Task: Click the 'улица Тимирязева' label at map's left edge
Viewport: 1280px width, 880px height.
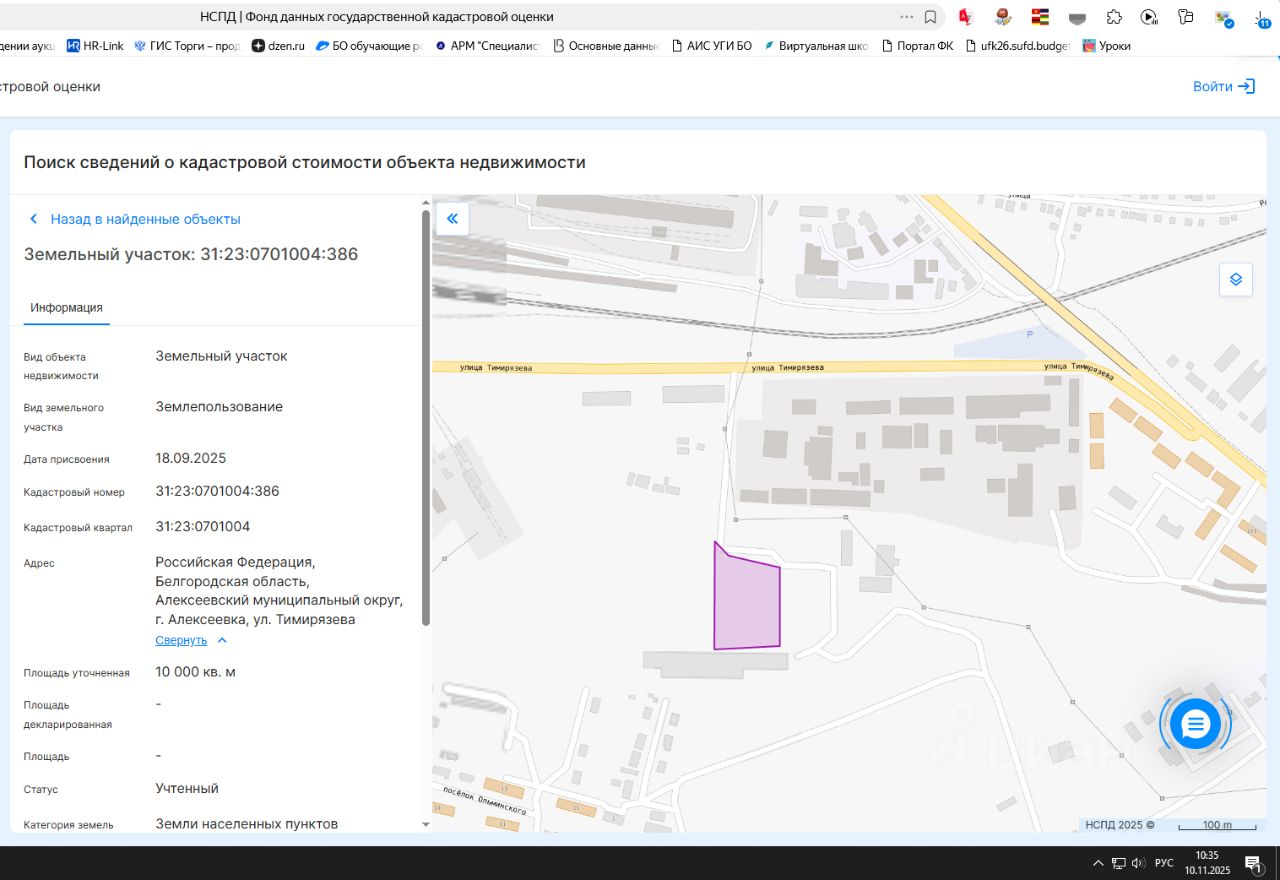Action: [x=496, y=368]
